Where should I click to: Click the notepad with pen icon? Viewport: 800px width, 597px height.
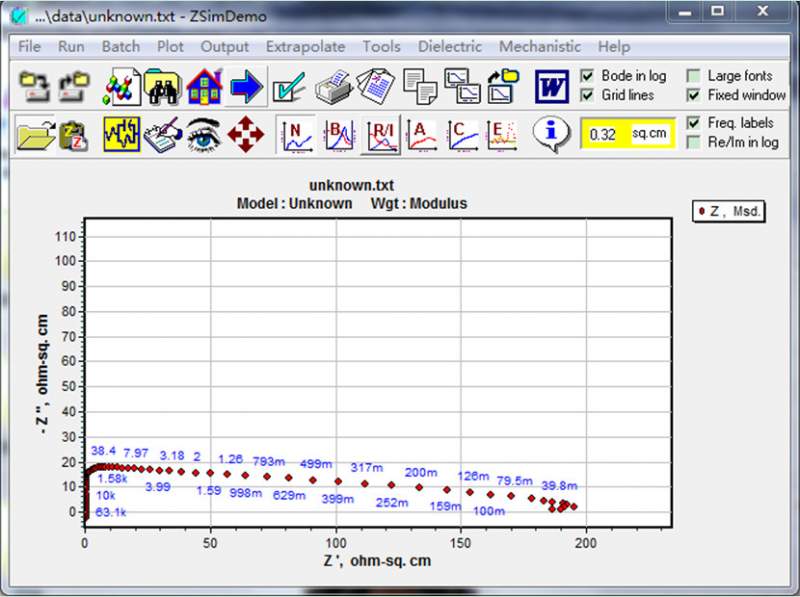coord(163,135)
